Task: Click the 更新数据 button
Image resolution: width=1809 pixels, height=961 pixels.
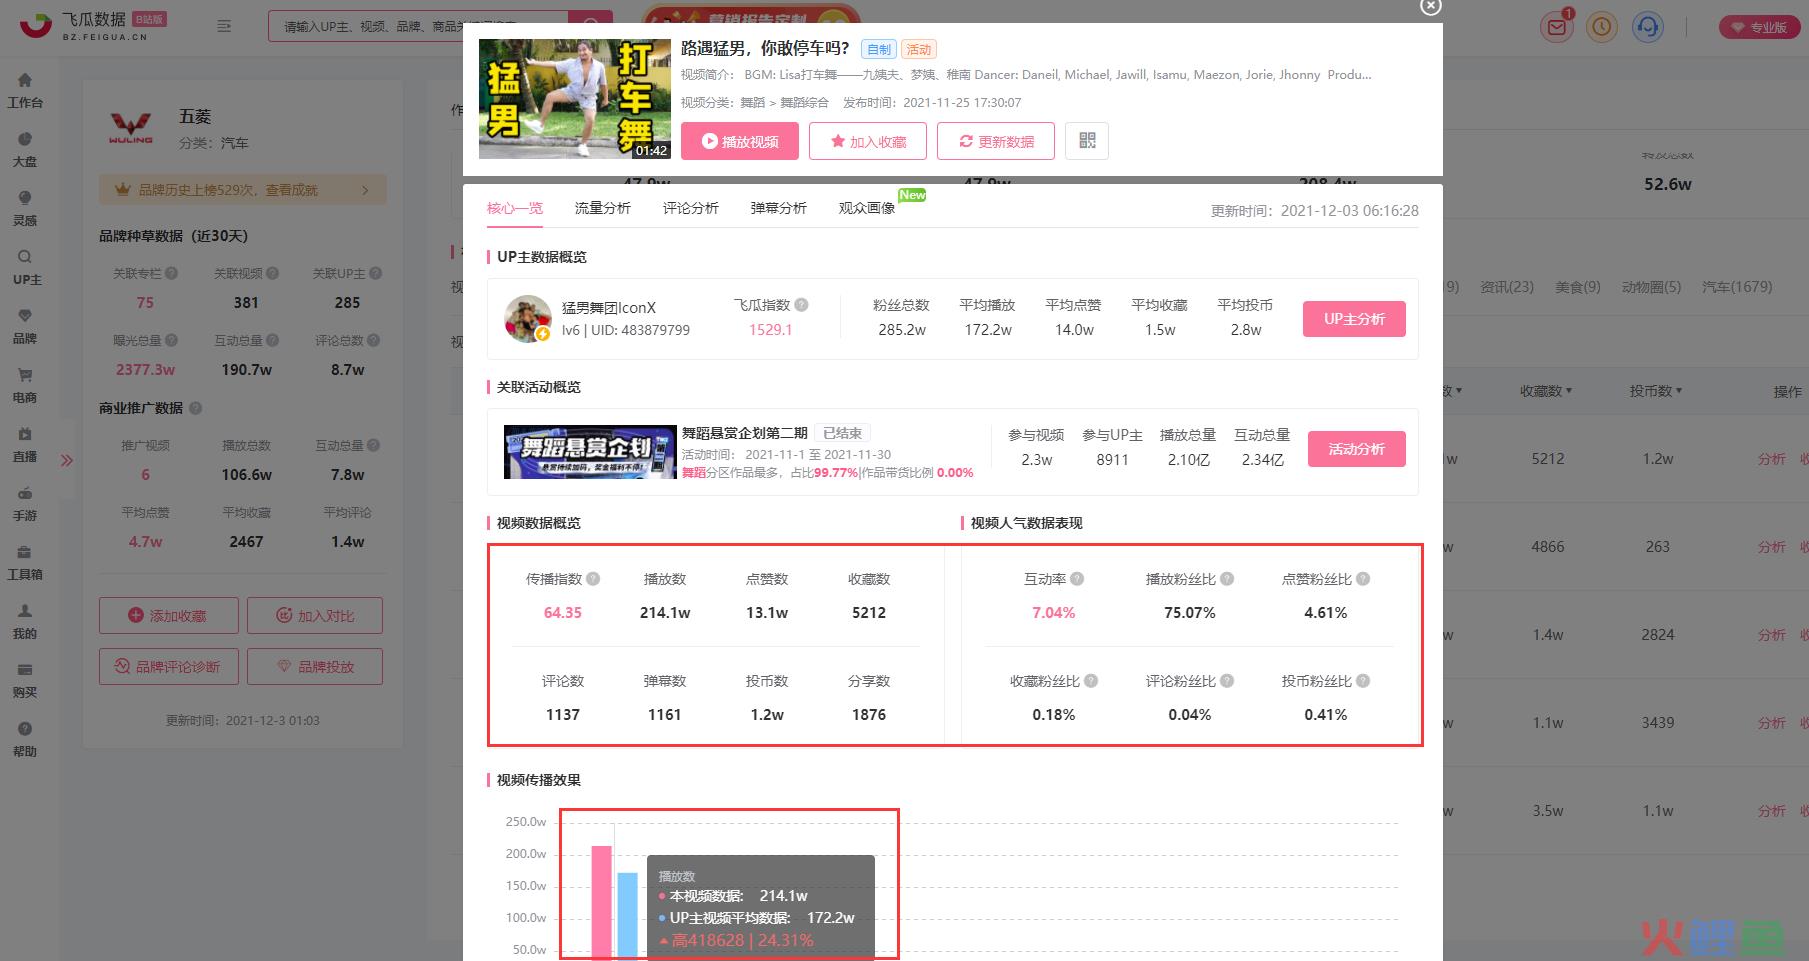Action: pyautogui.click(x=996, y=141)
